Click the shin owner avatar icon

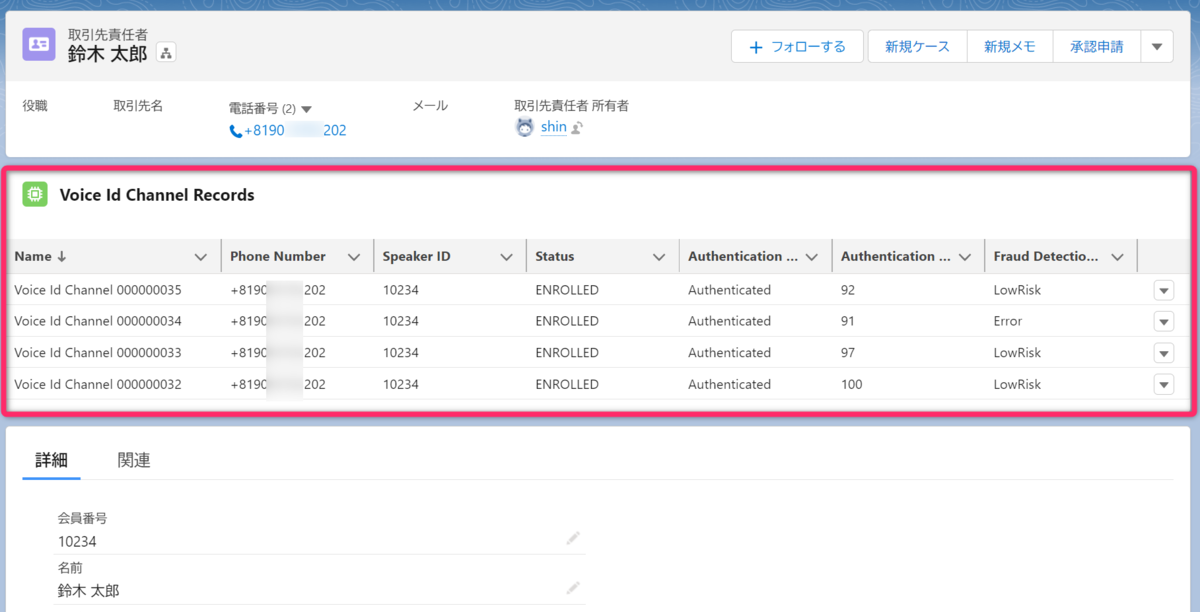(x=525, y=127)
